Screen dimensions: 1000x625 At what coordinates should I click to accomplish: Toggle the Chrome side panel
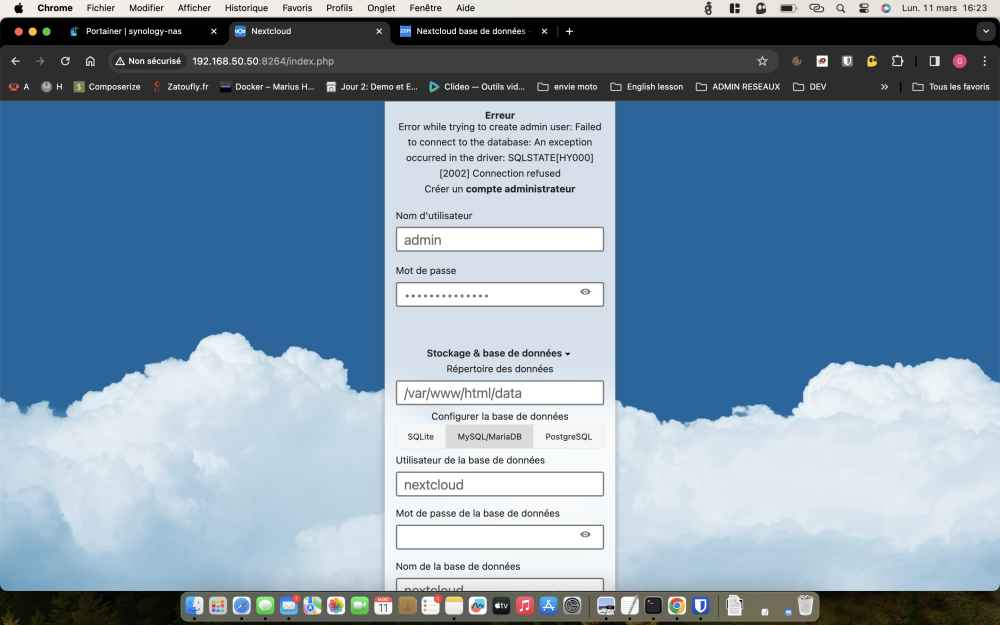[934, 61]
